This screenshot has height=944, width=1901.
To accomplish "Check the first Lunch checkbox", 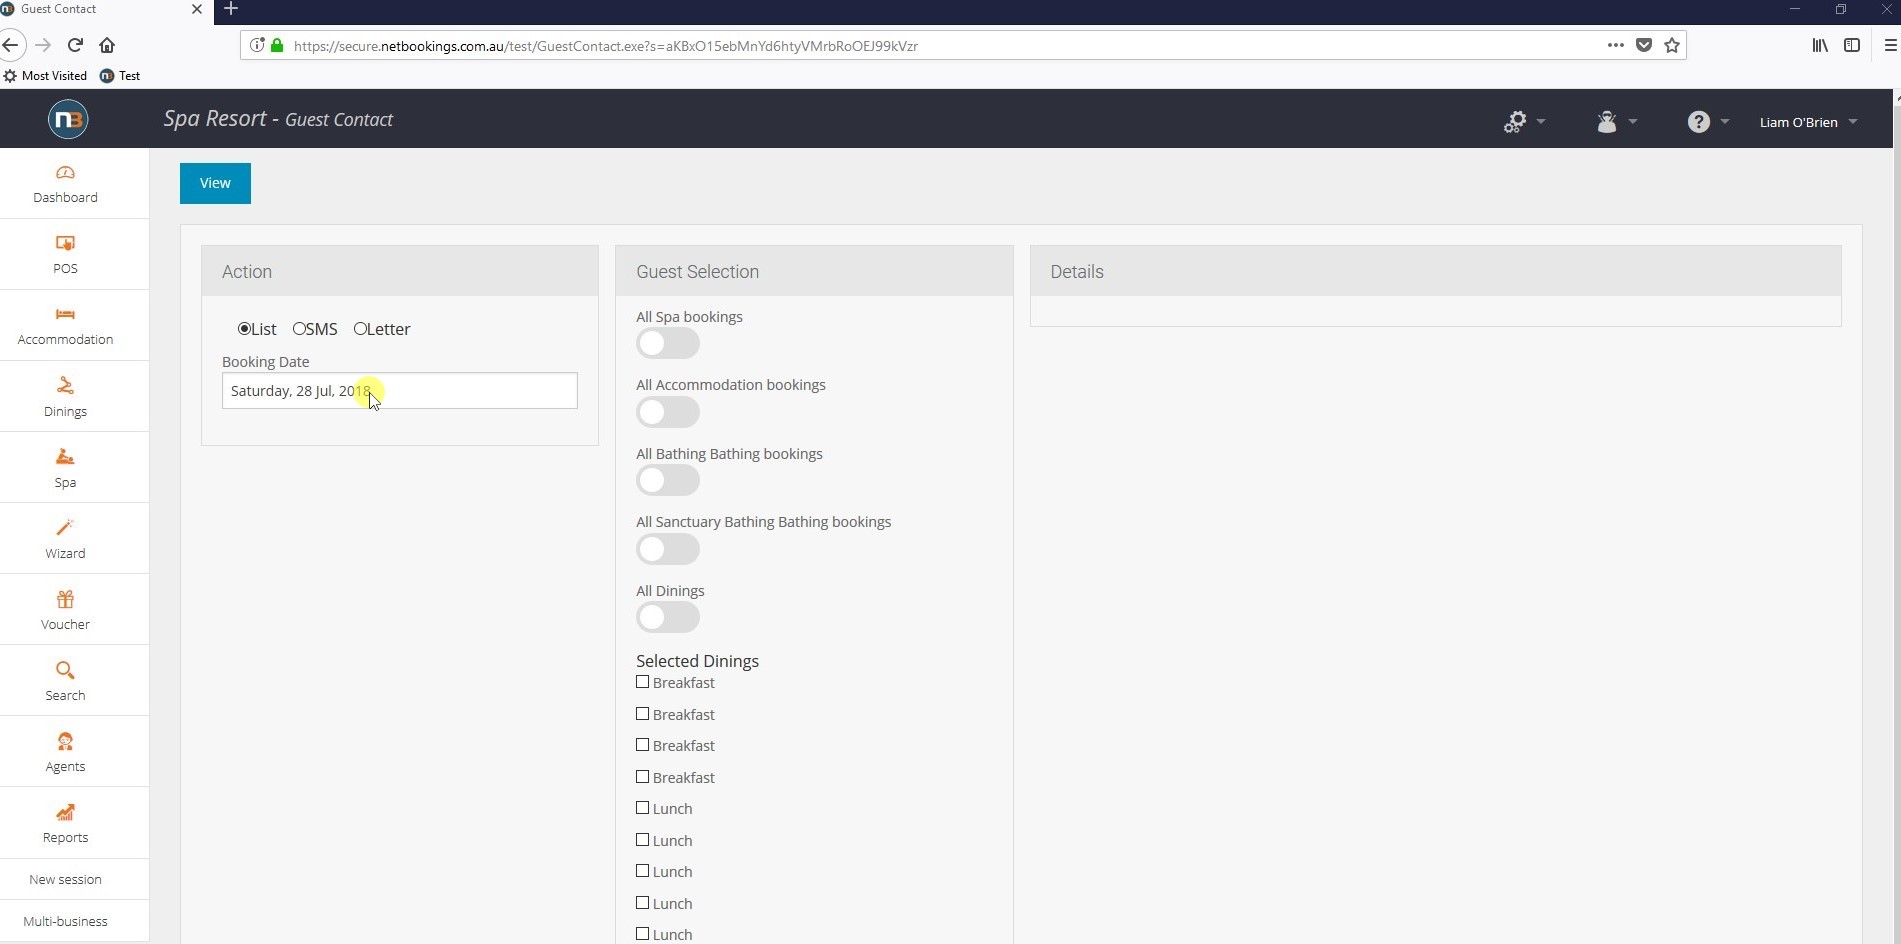I will [642, 808].
